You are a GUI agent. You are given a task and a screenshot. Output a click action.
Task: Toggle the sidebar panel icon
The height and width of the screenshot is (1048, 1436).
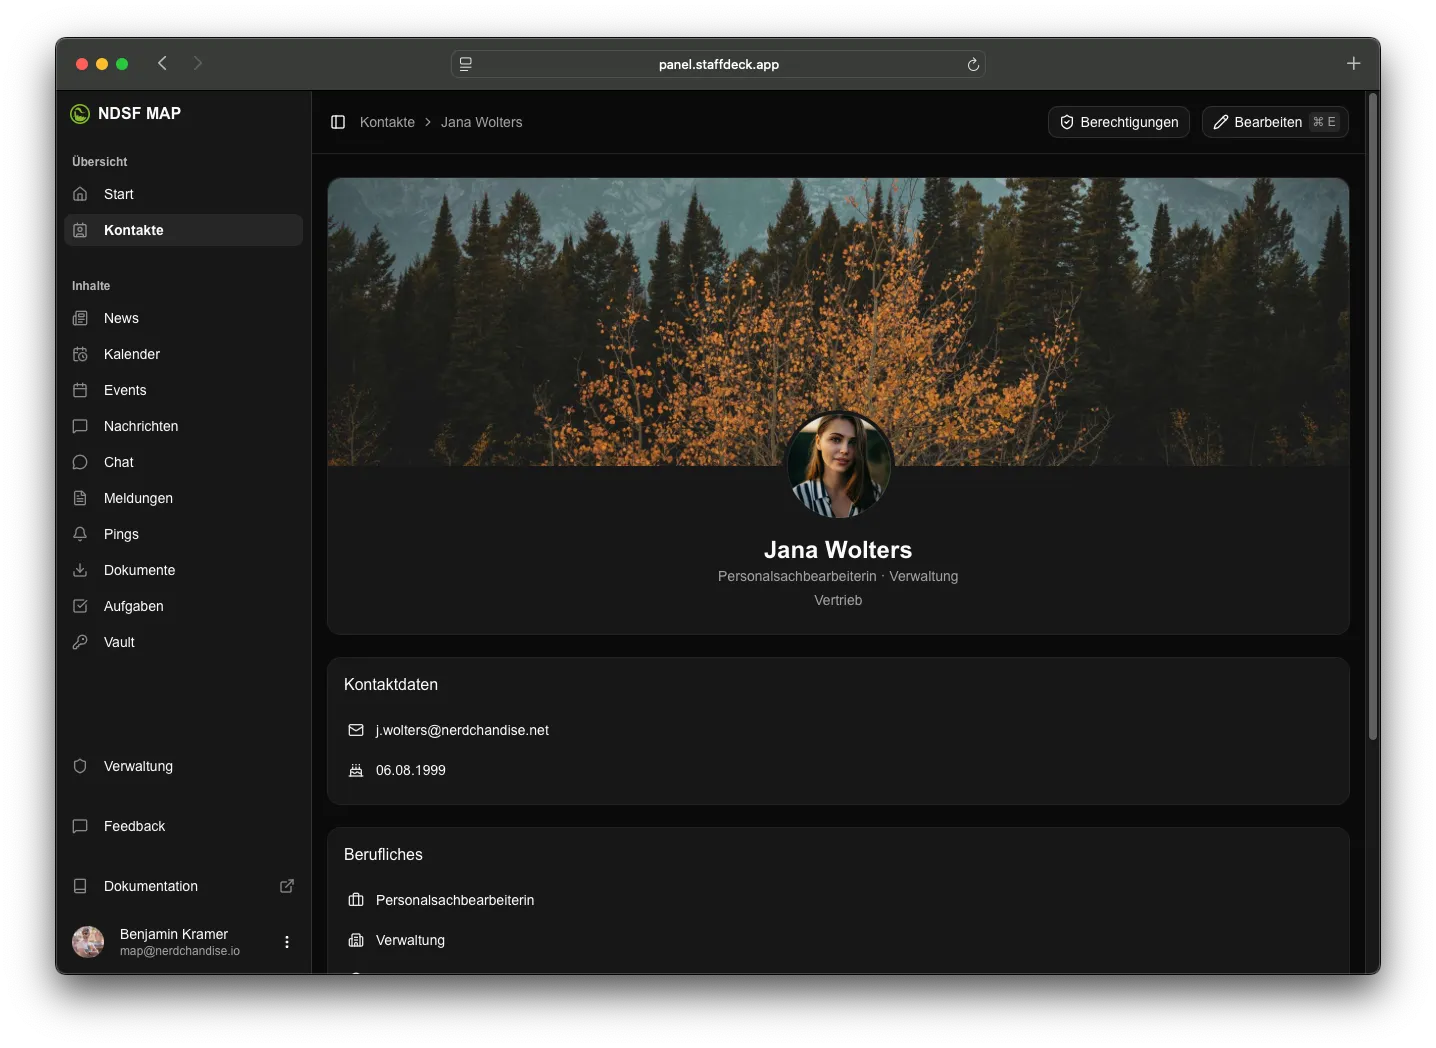point(338,122)
